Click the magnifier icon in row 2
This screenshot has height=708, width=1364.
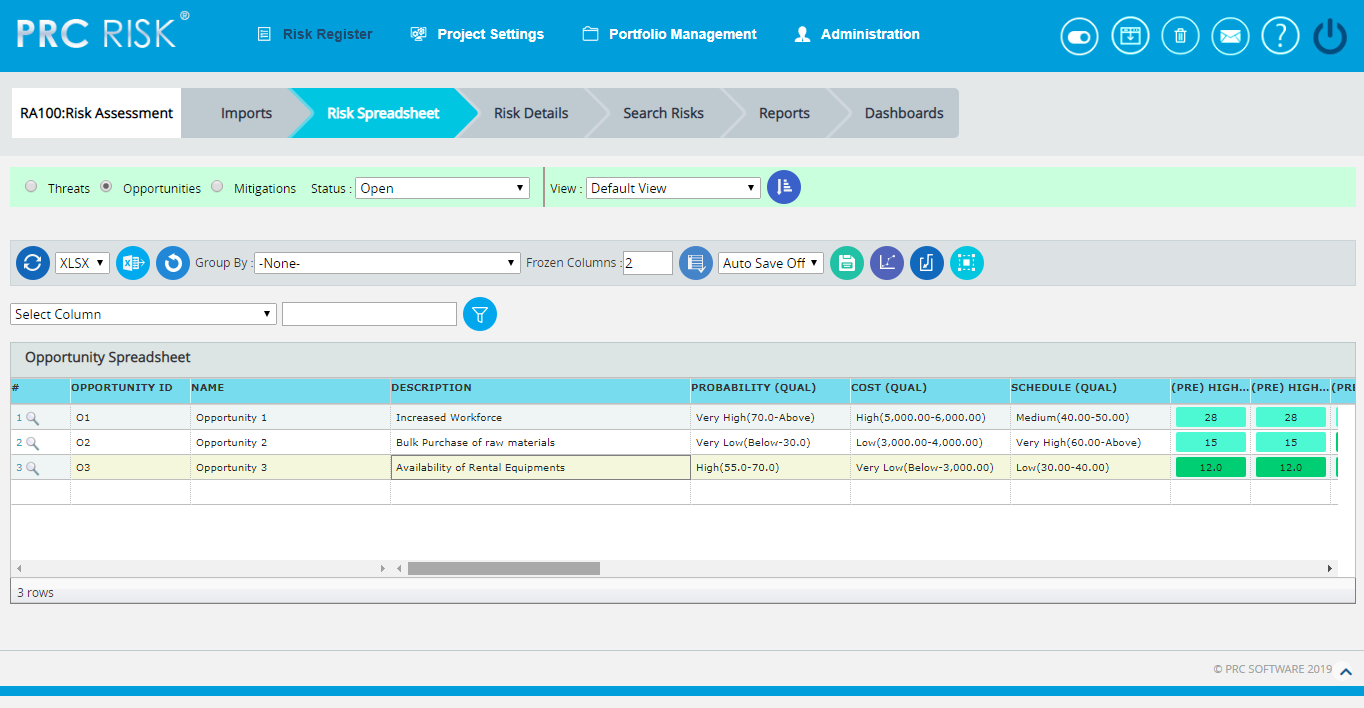33,443
